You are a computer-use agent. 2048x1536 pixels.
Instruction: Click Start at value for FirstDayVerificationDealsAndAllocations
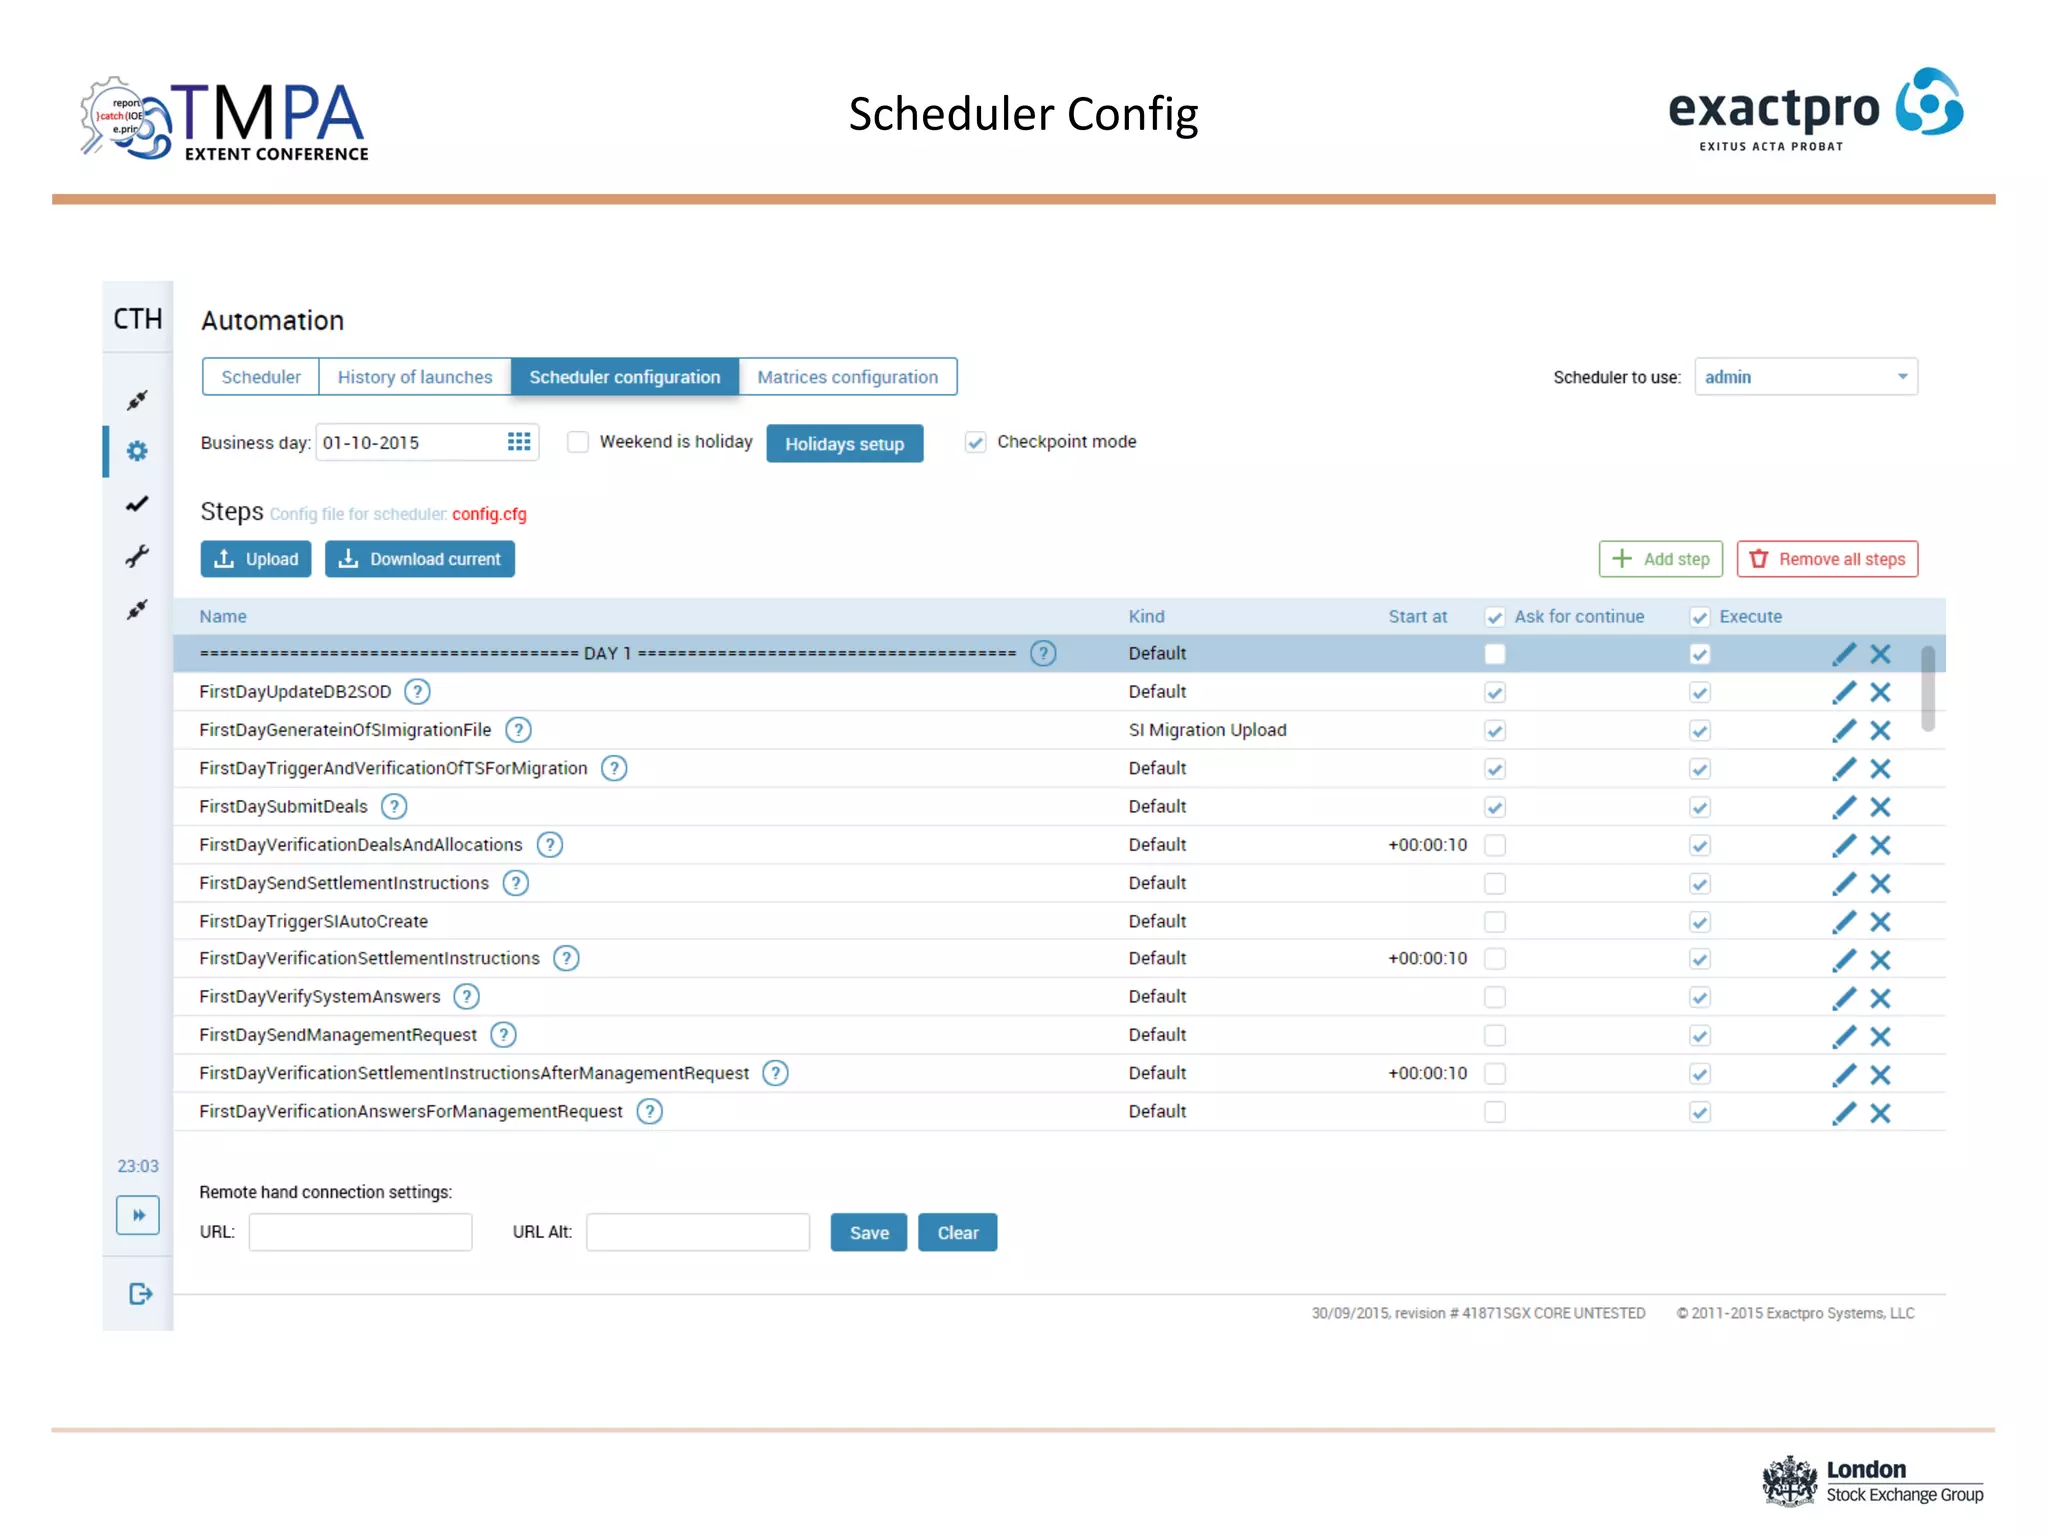click(x=1428, y=845)
